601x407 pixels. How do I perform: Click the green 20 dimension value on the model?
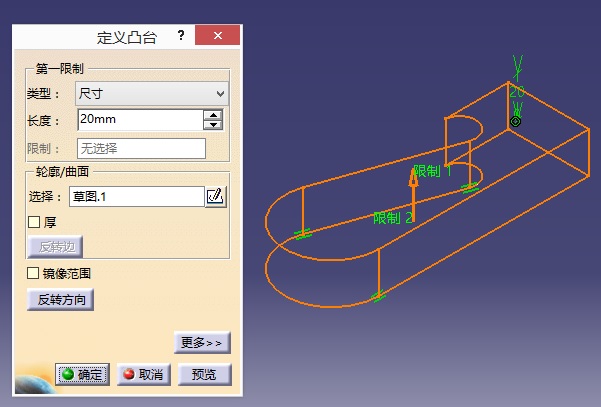point(517,91)
